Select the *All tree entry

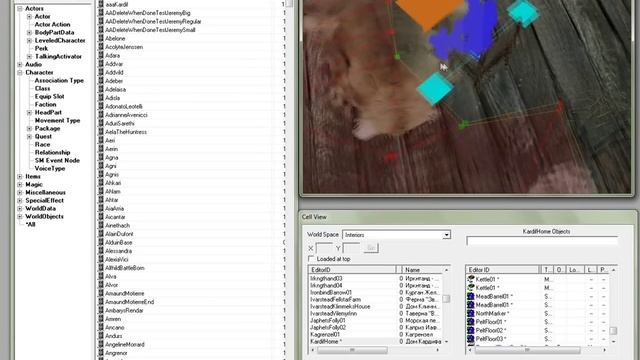(x=30, y=224)
